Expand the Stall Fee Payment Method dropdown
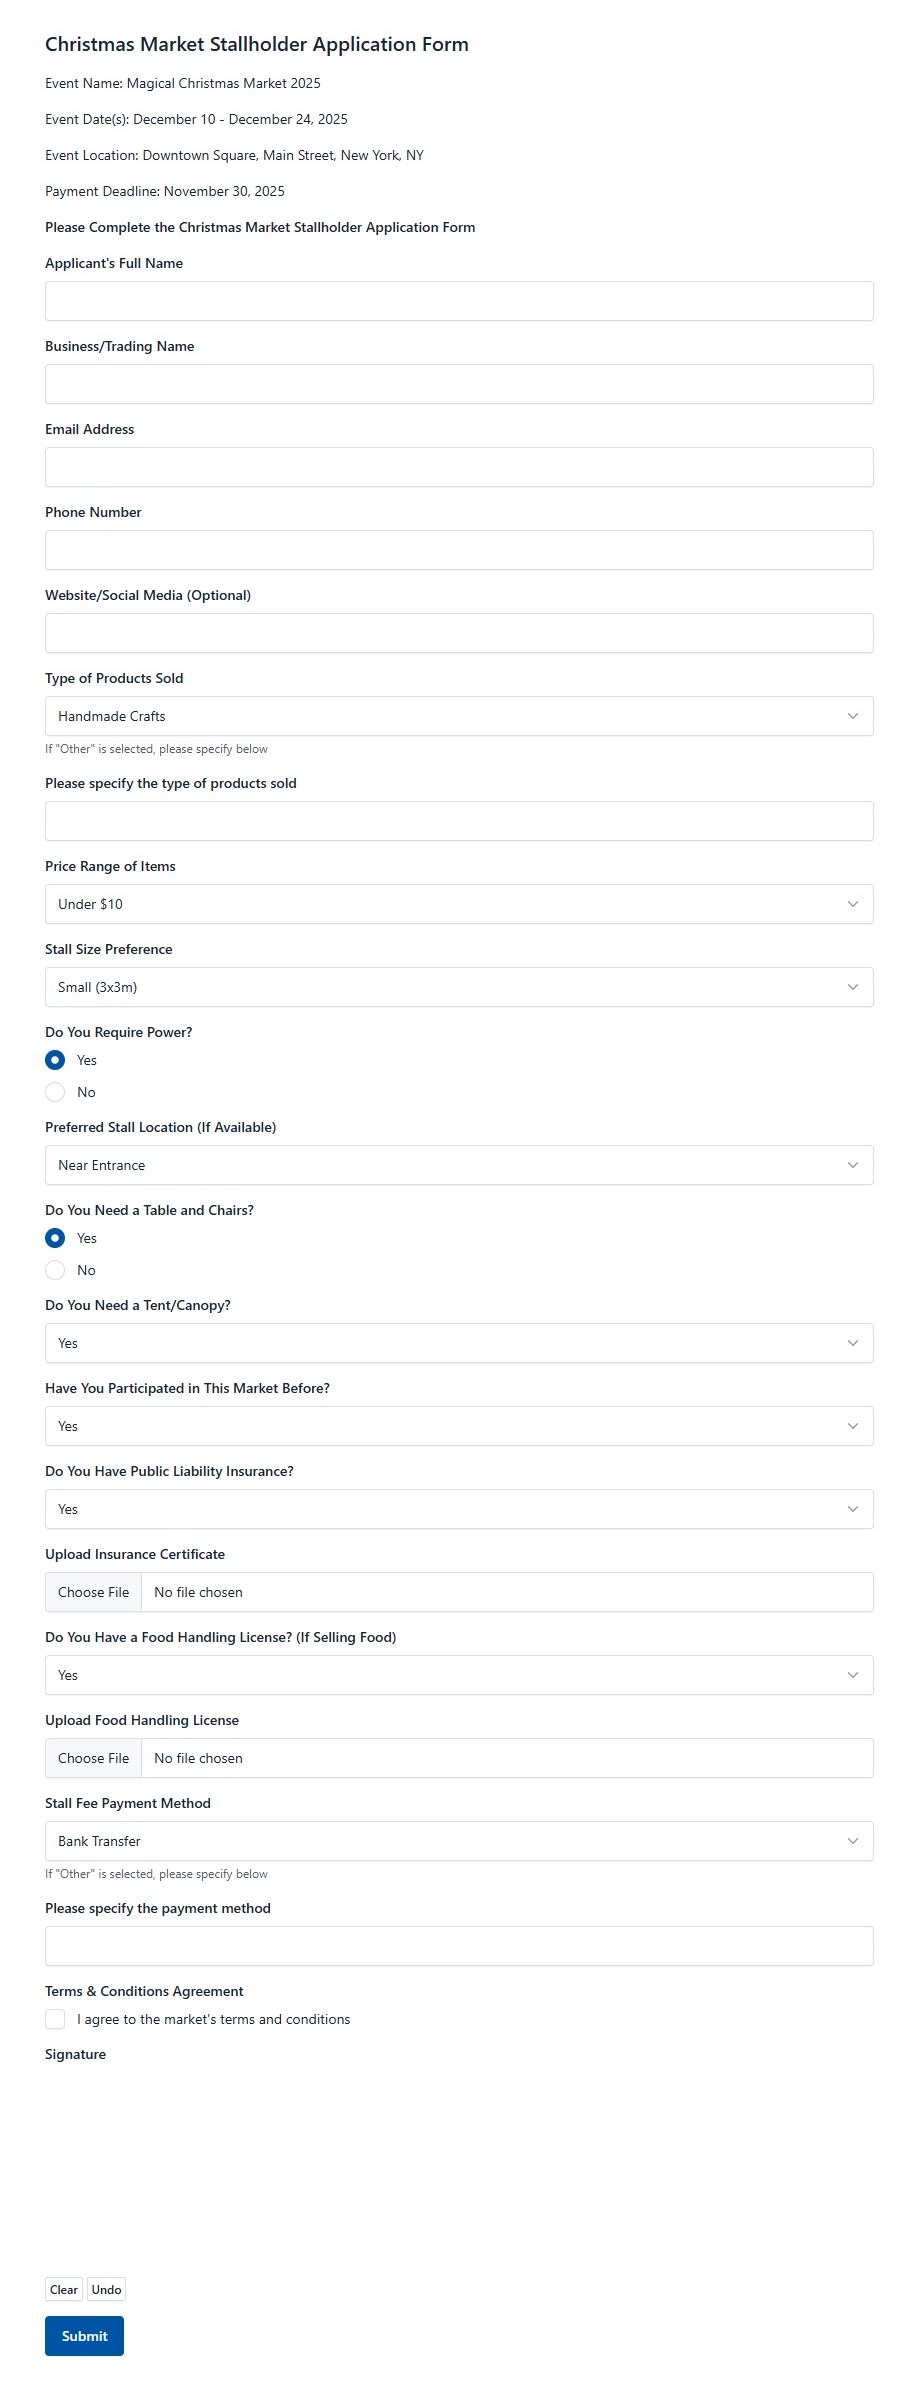 click(x=459, y=1841)
